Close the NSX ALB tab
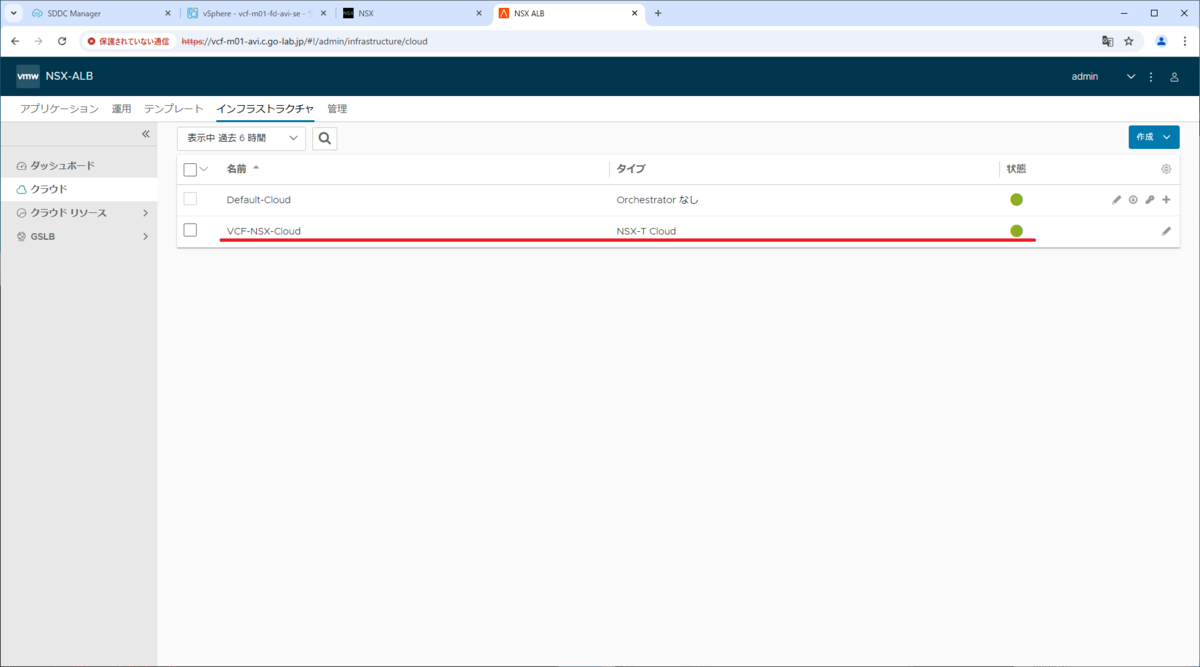 pos(632,13)
